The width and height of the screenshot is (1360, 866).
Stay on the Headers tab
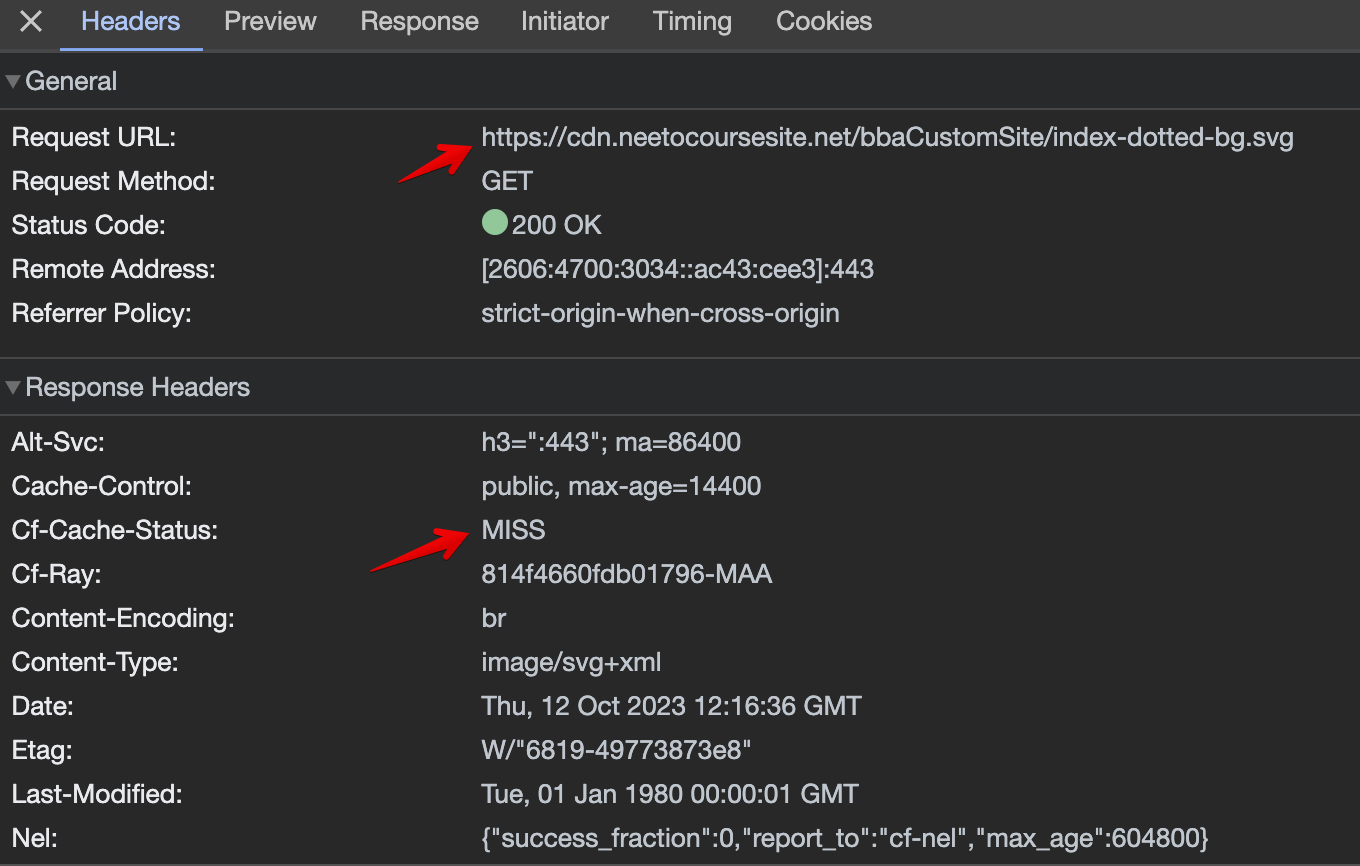130,22
